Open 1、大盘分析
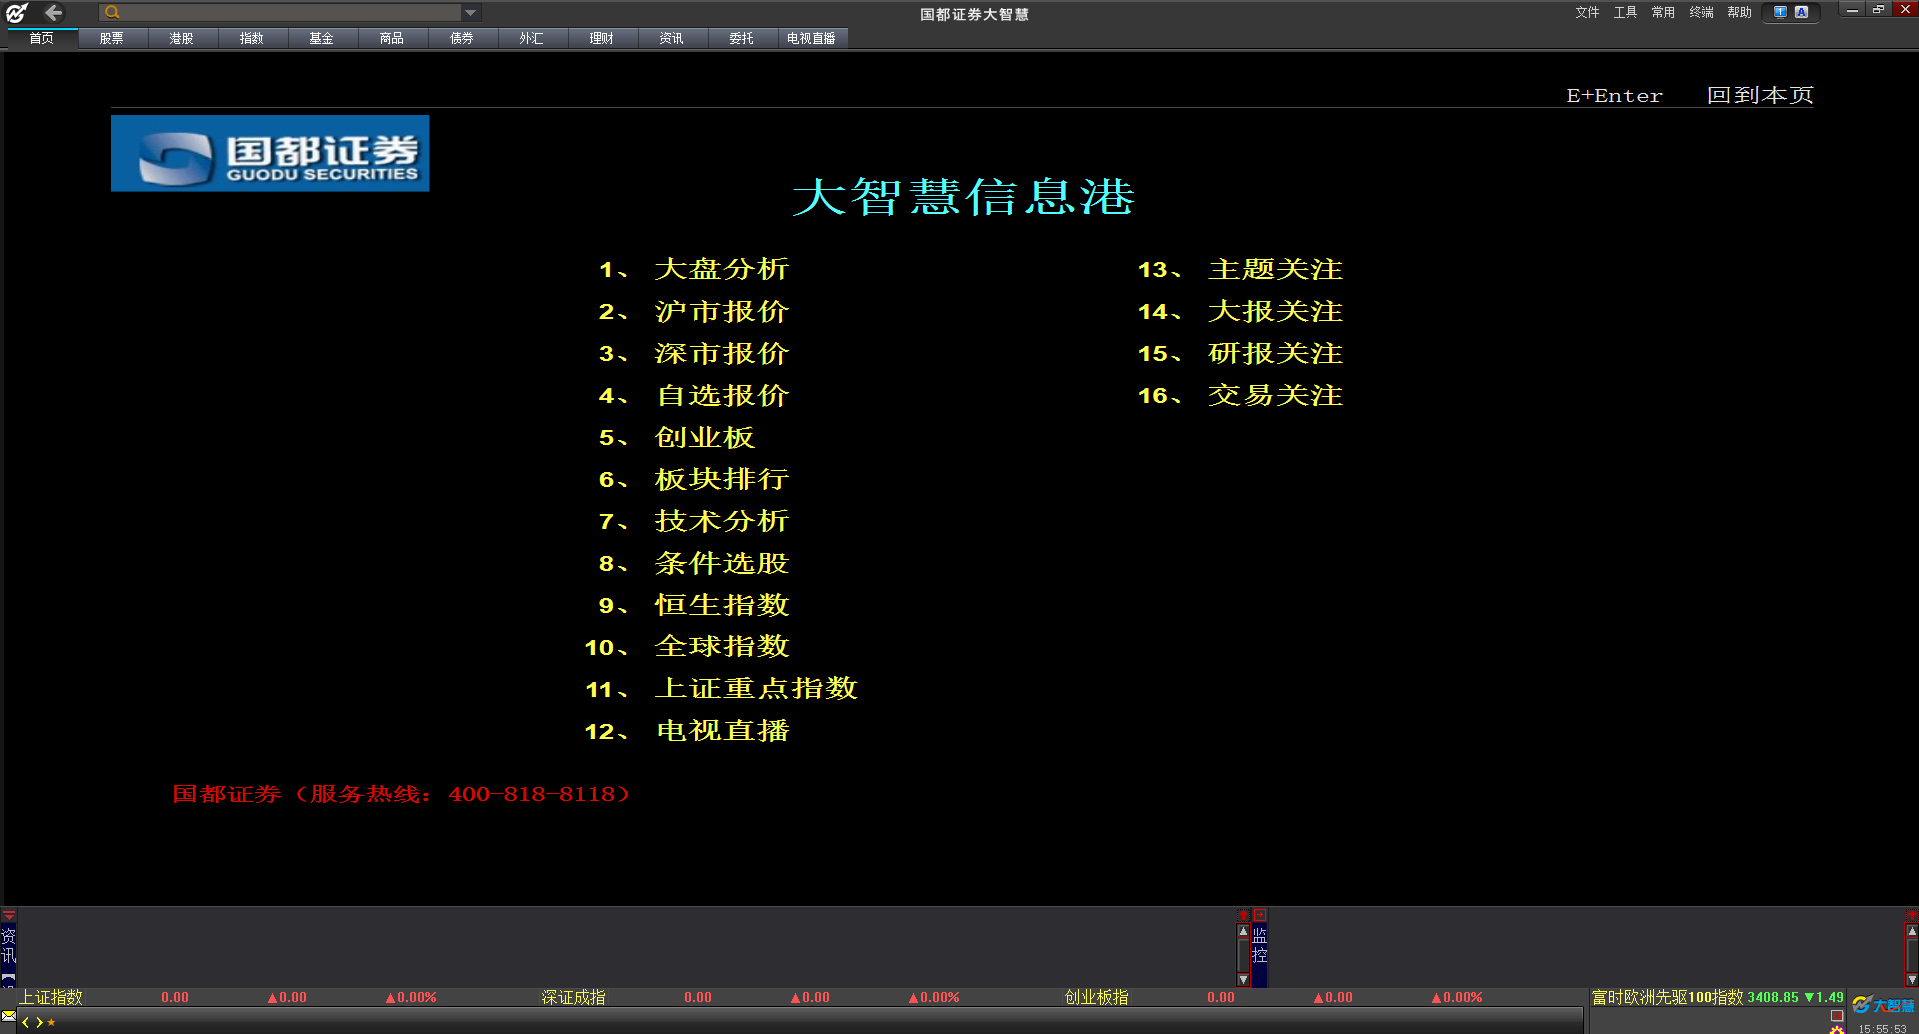This screenshot has width=1919, height=1034. pos(694,269)
